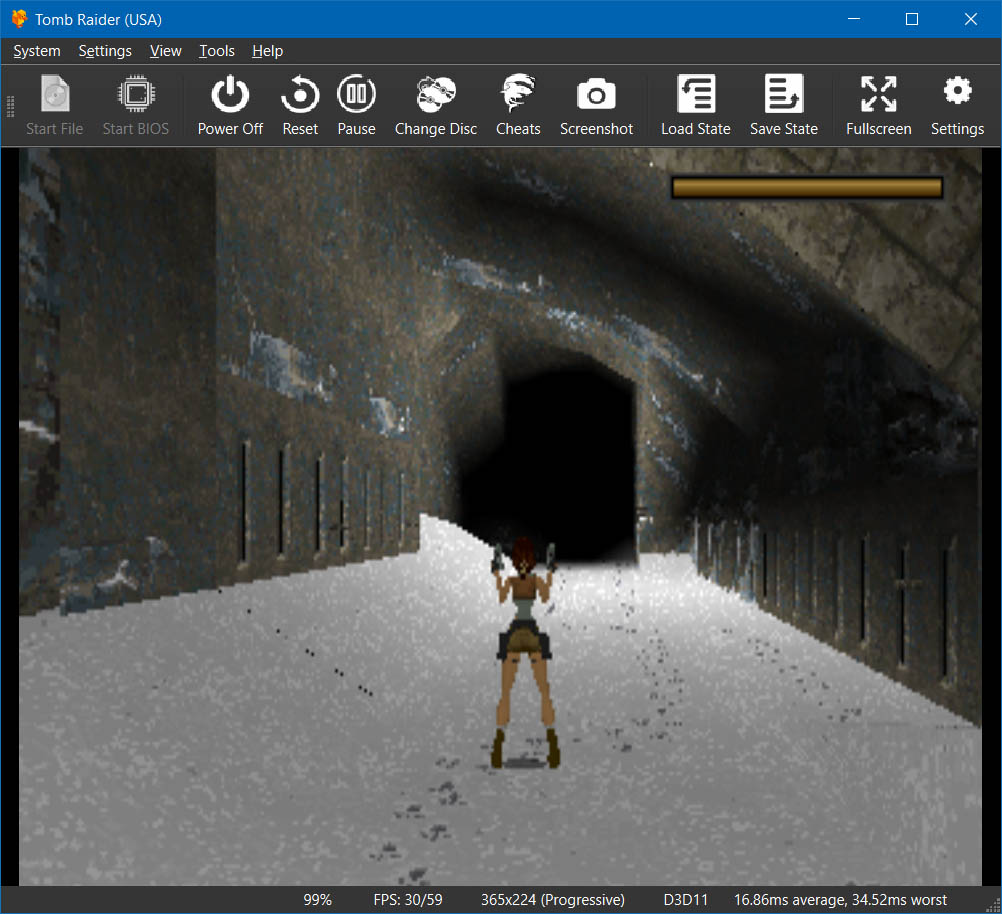Image resolution: width=1002 pixels, height=914 pixels.
Task: Minimize the Tomb Raider window
Action: click(854, 19)
